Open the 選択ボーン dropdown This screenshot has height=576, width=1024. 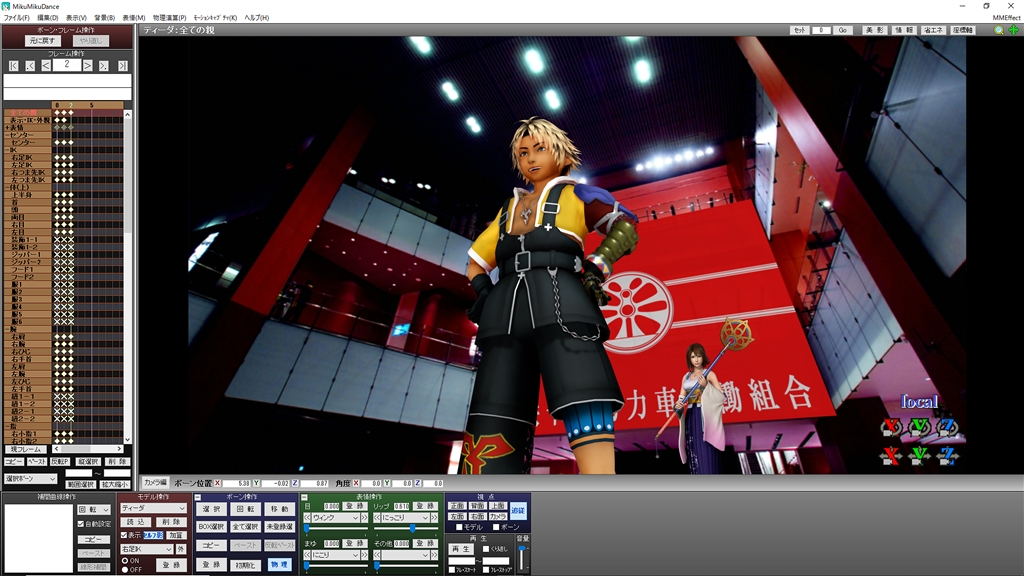[x=31, y=479]
